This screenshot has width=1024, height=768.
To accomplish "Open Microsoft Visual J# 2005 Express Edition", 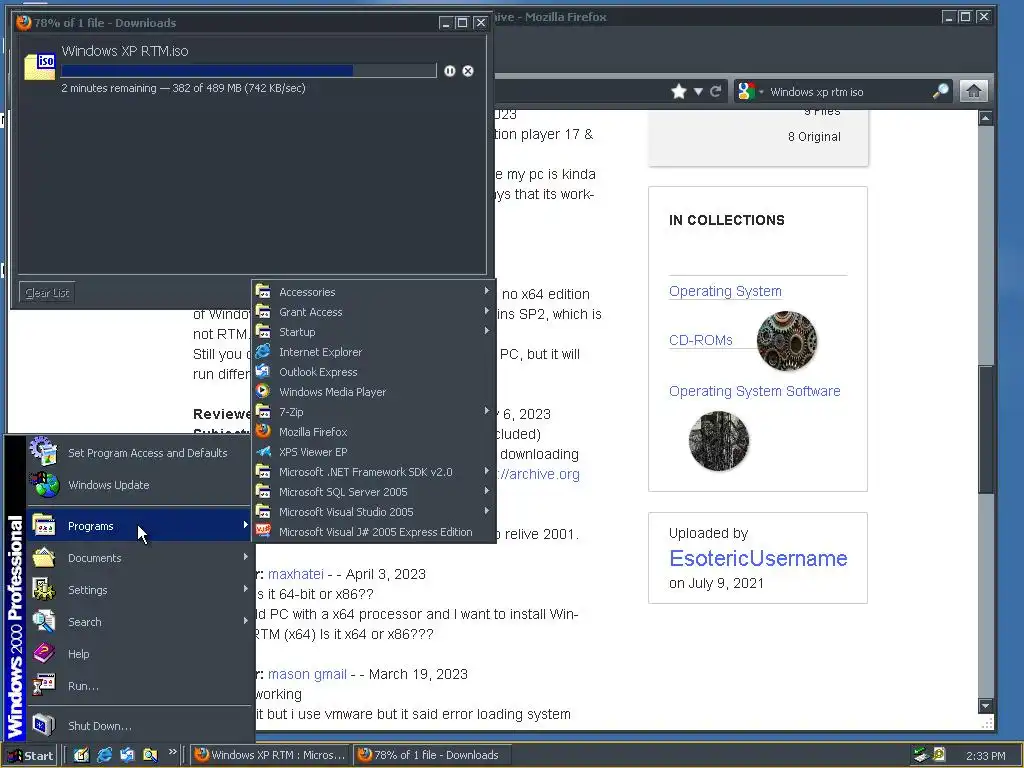I will pos(374,532).
